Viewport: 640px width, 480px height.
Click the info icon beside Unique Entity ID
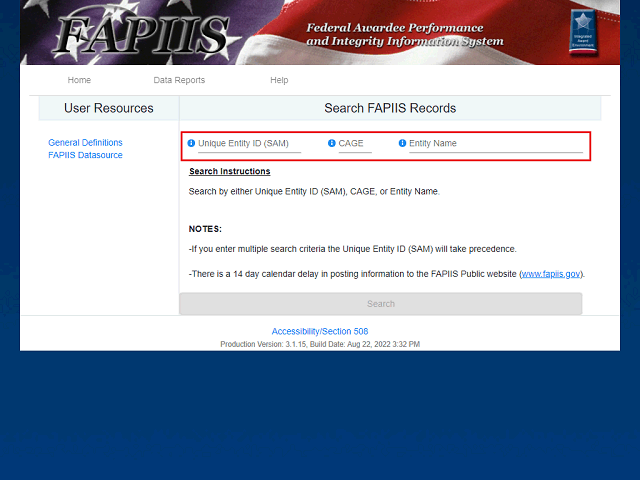tap(191, 143)
